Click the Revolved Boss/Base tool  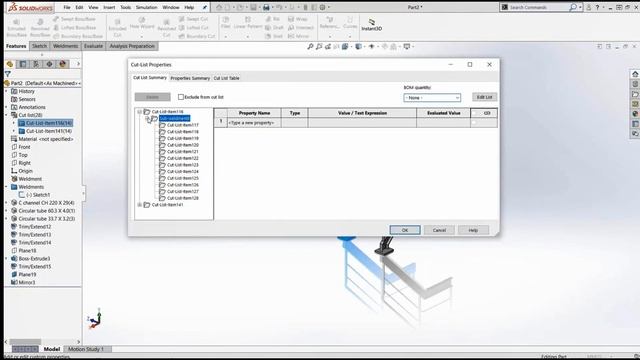pyautogui.click(x=40, y=27)
